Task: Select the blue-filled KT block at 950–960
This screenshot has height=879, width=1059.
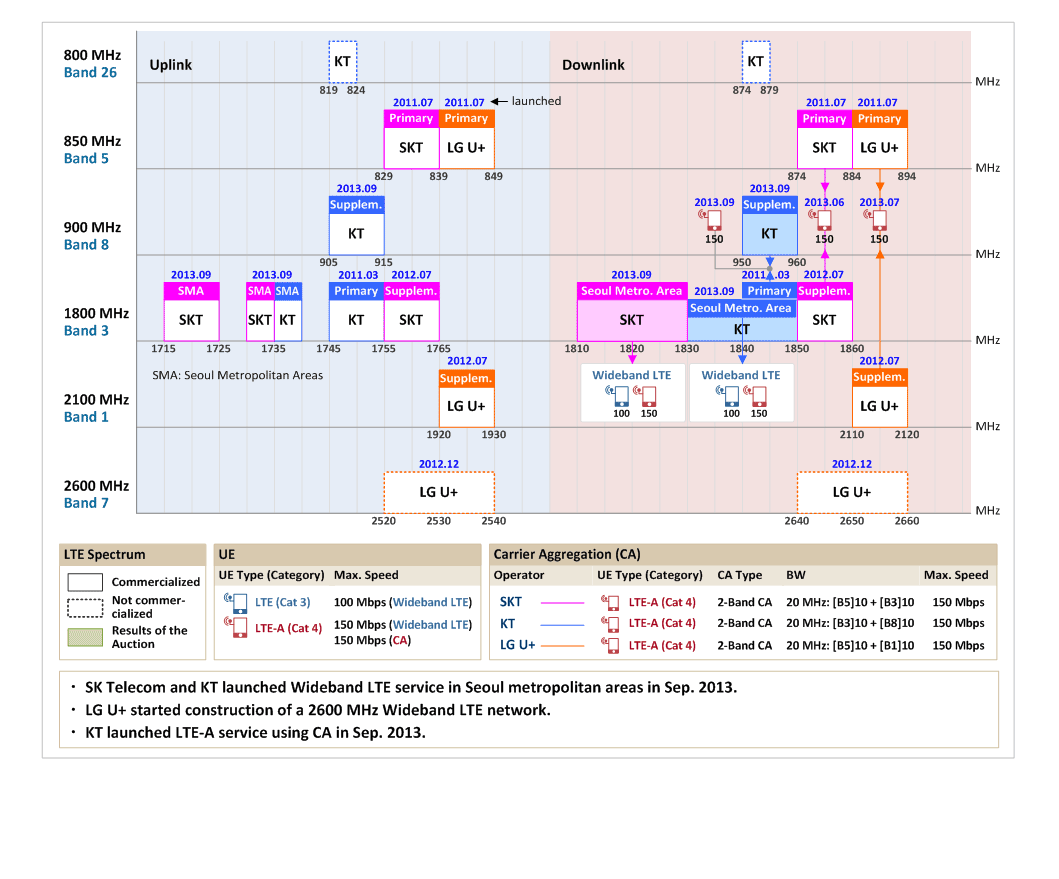Action: coord(770,226)
